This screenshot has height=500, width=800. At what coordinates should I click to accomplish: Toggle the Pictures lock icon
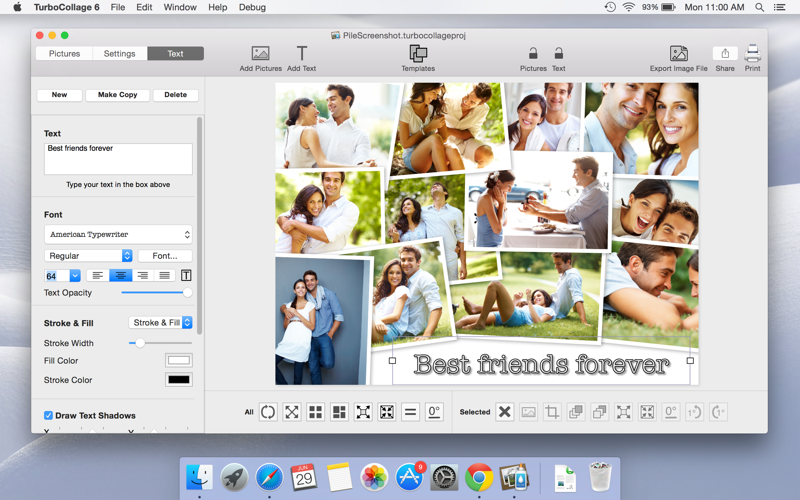(533, 54)
